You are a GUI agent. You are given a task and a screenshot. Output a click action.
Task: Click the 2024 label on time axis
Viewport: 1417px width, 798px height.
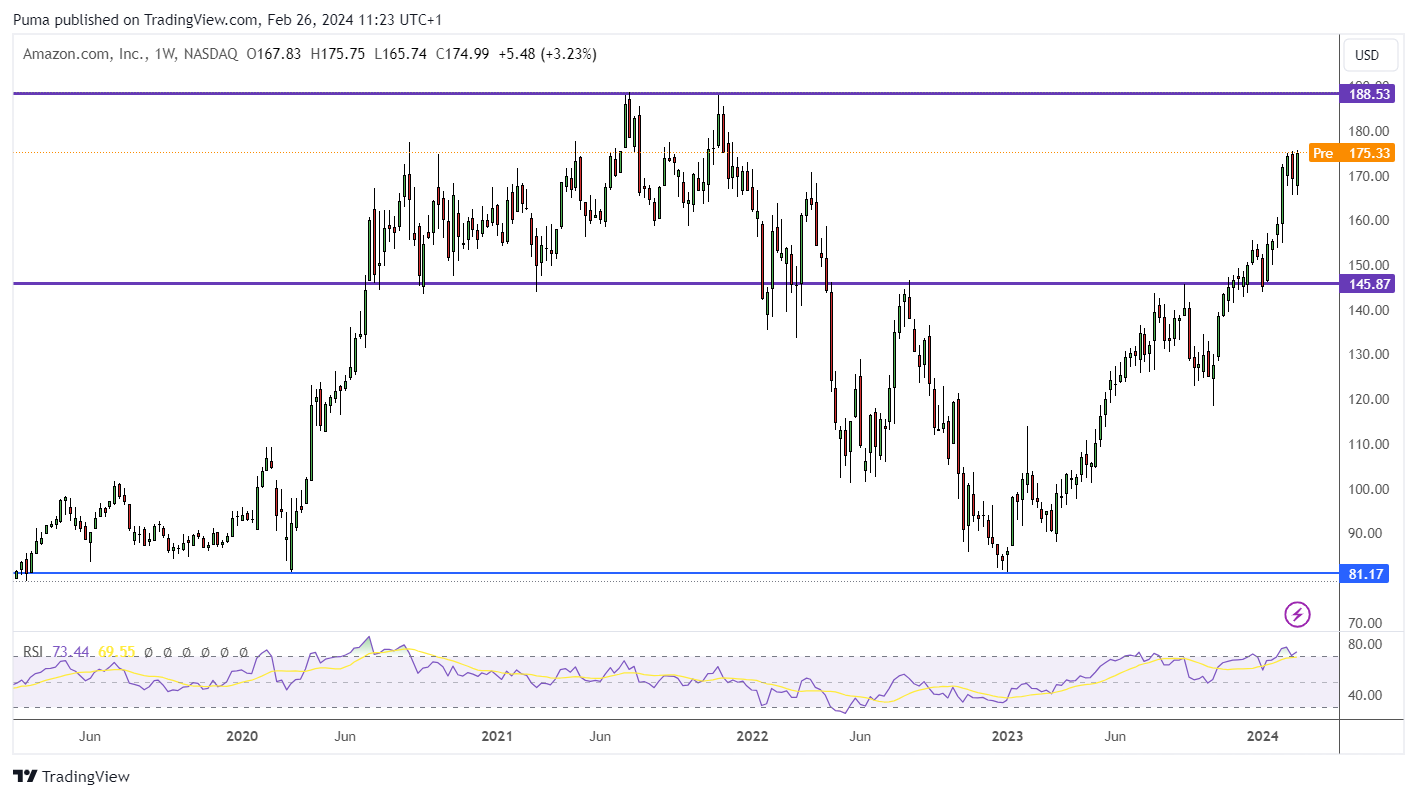click(1263, 736)
